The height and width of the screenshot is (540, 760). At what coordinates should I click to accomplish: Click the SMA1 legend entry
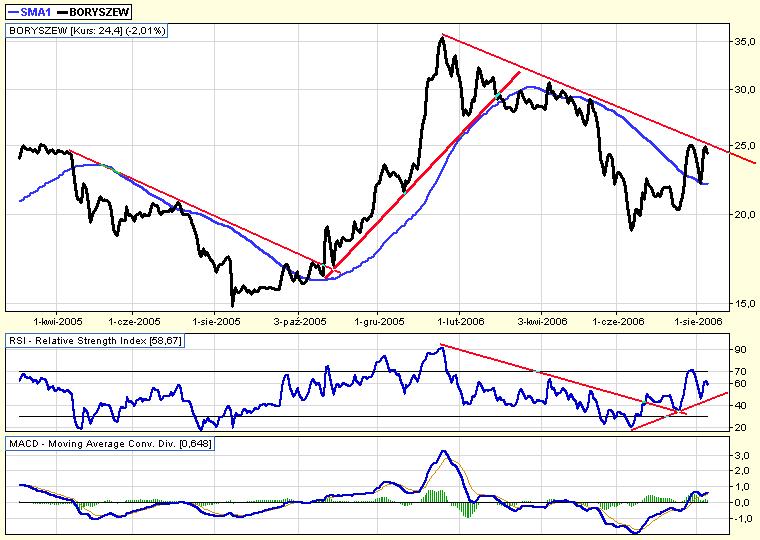tap(29, 12)
